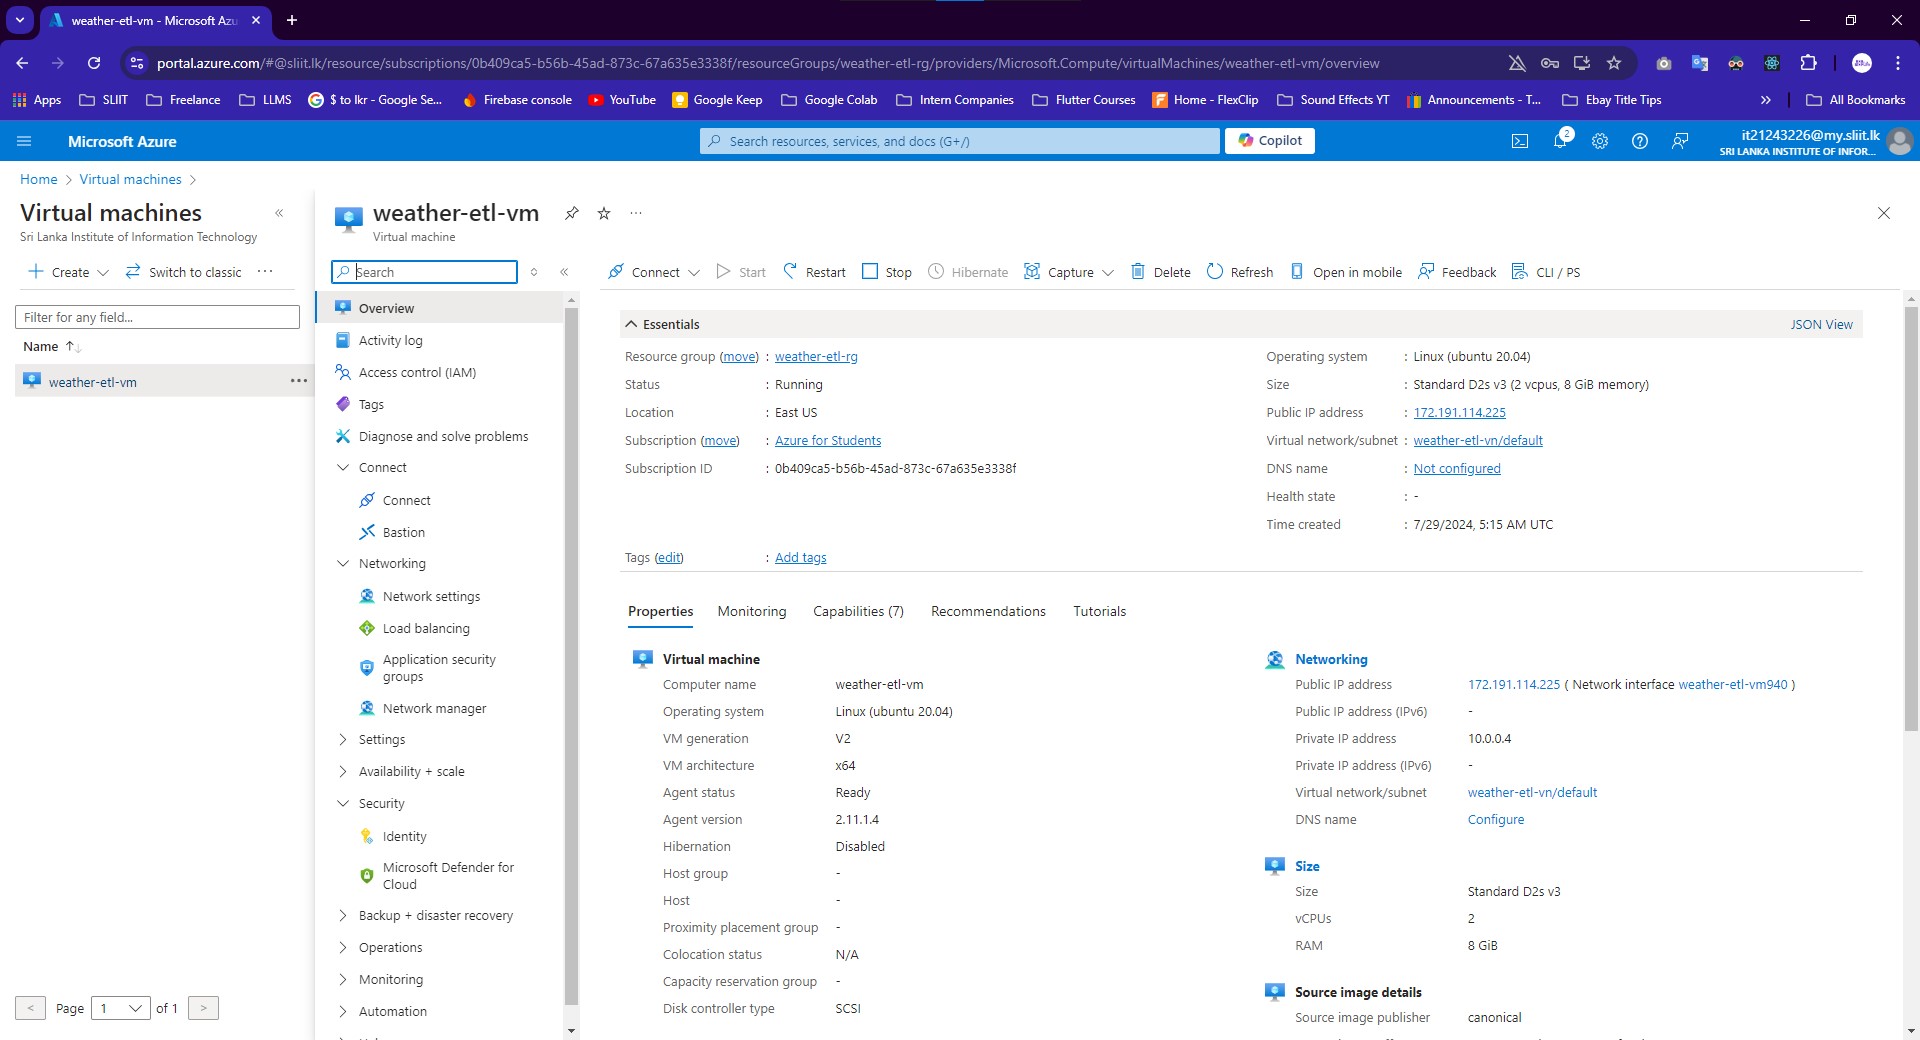Open the page number dropdown
Screen dimensions: 1920x1040
pyautogui.click(x=121, y=1008)
